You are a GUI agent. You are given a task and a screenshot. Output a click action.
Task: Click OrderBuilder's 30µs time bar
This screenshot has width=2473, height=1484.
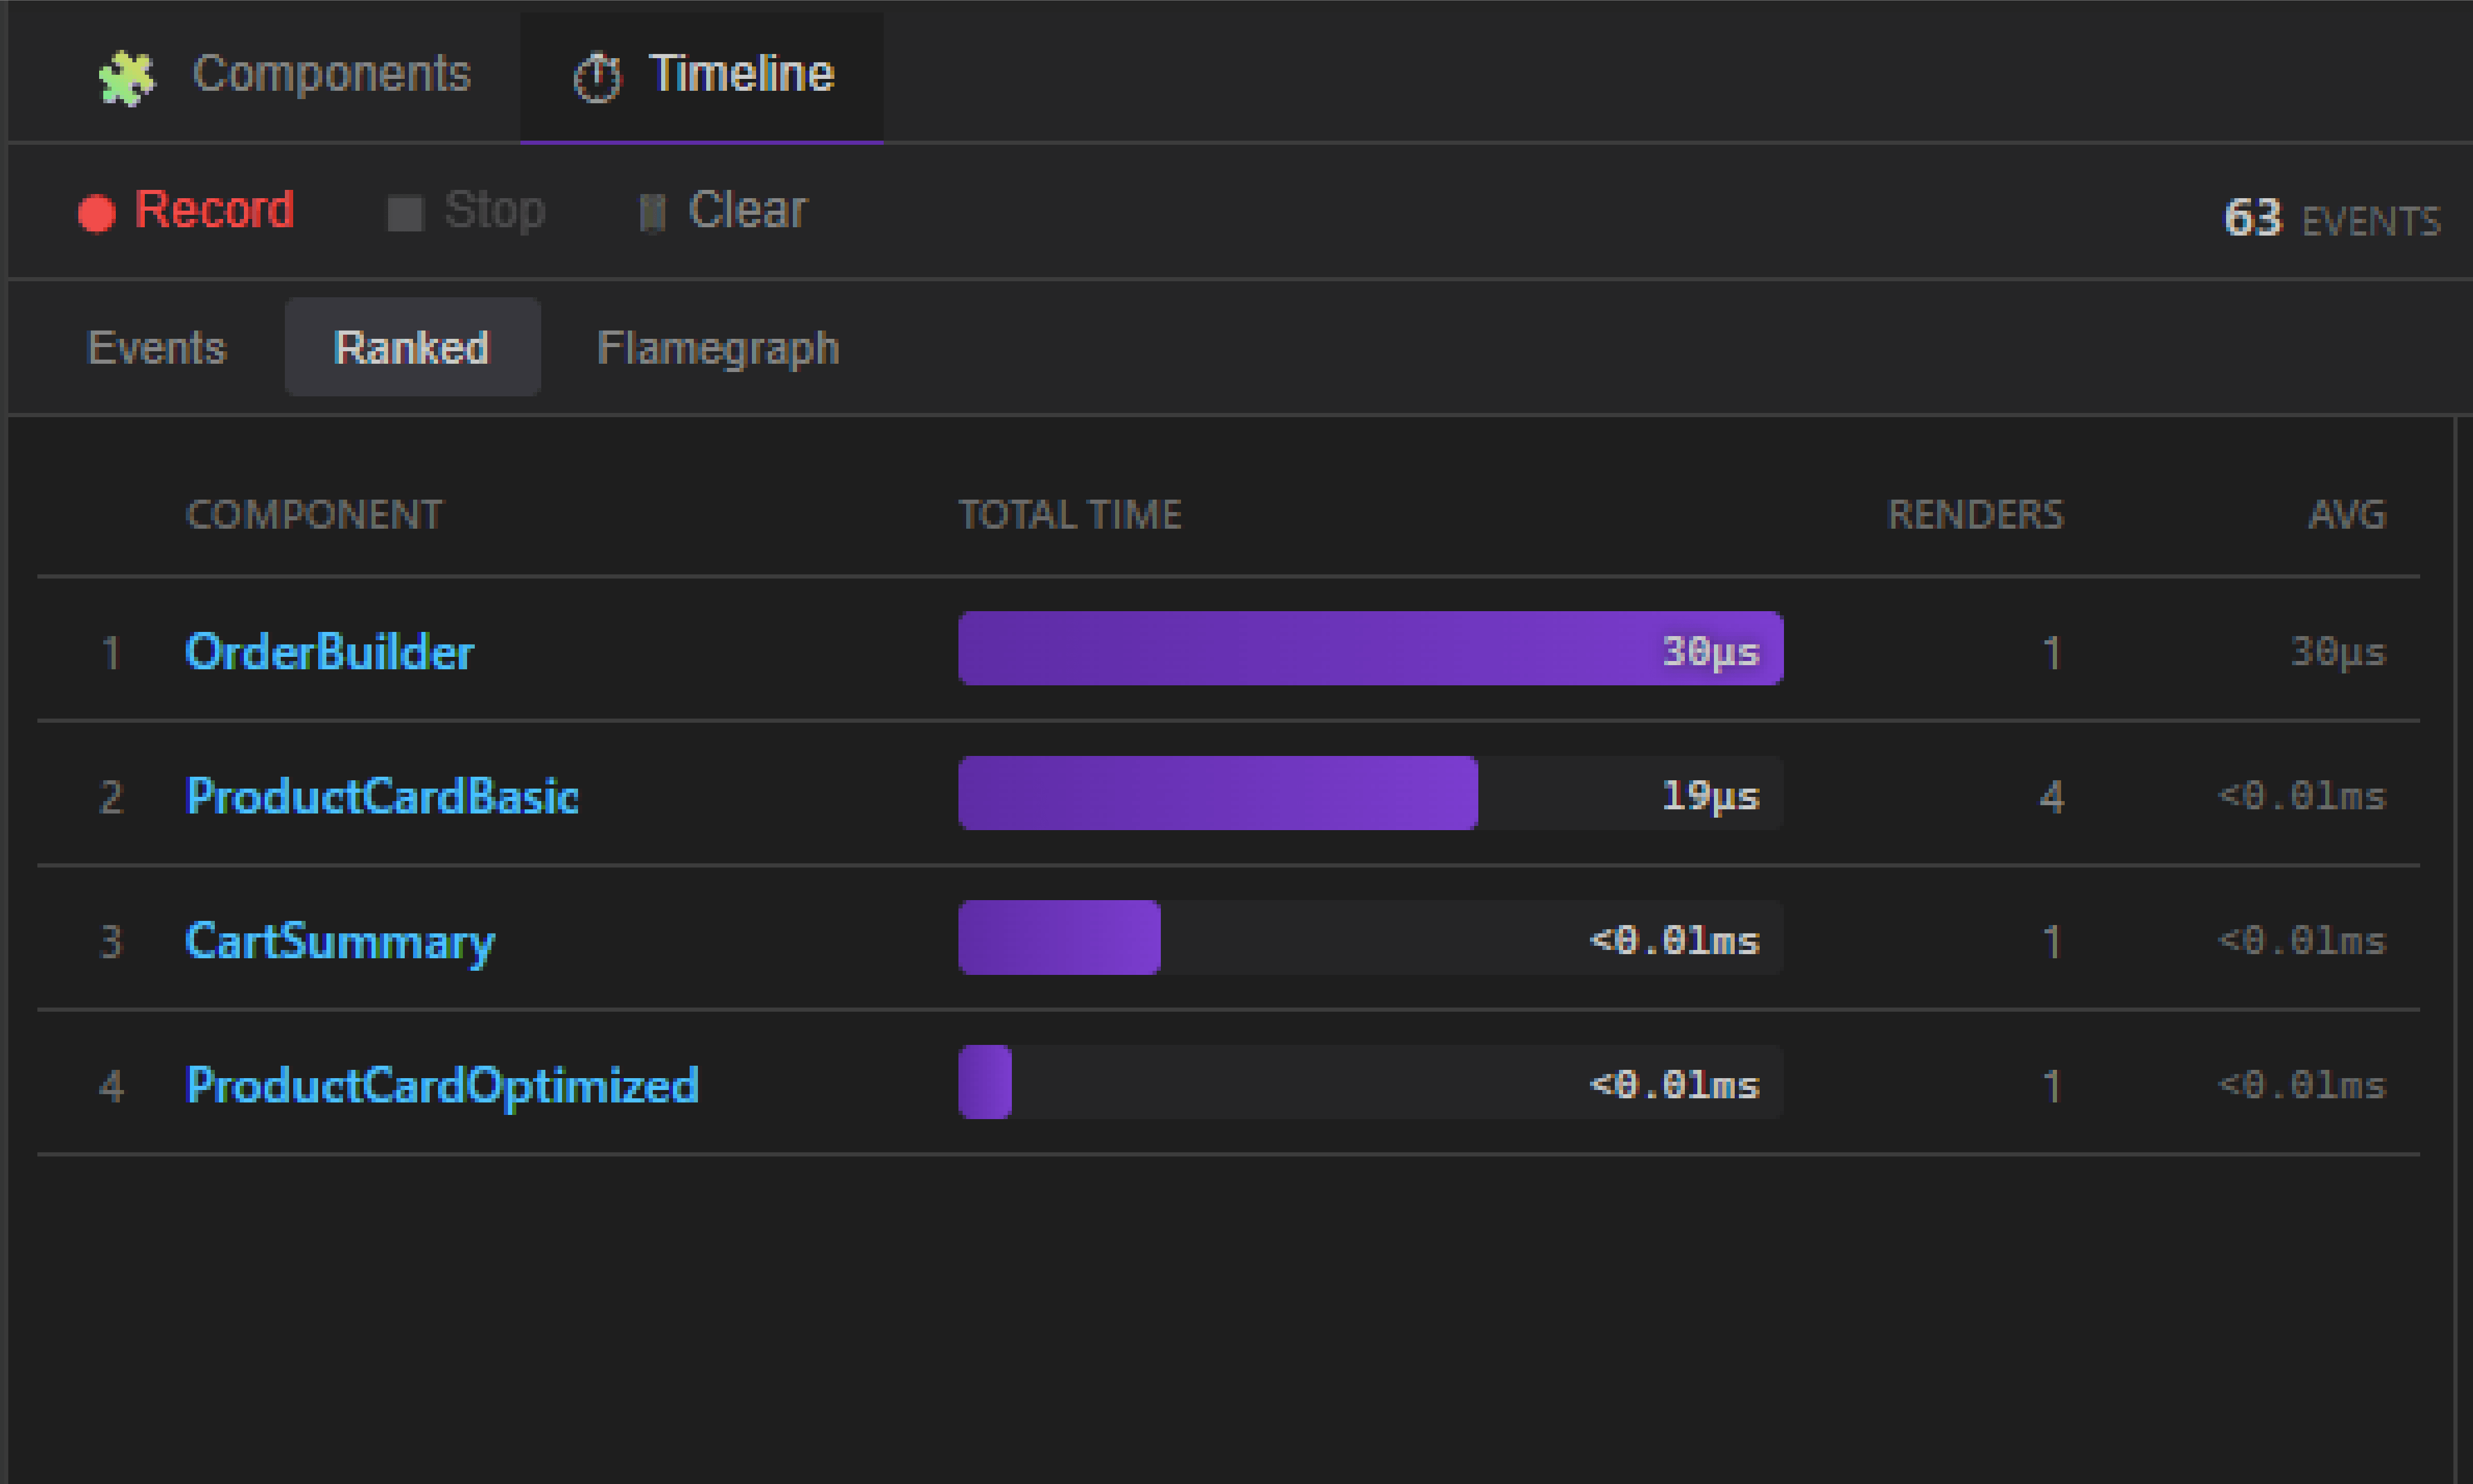click(1370, 651)
